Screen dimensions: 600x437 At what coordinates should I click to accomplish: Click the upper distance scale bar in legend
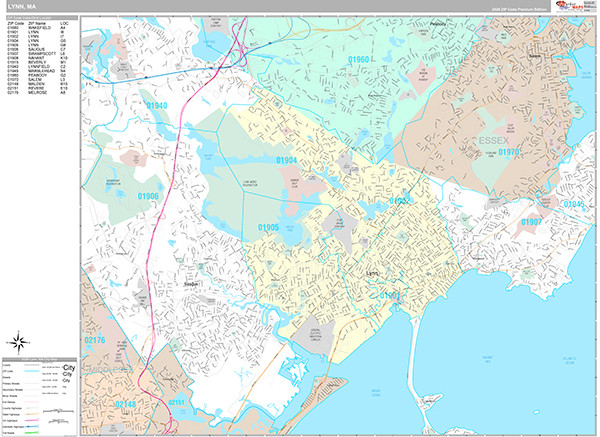pyautogui.click(x=58, y=411)
